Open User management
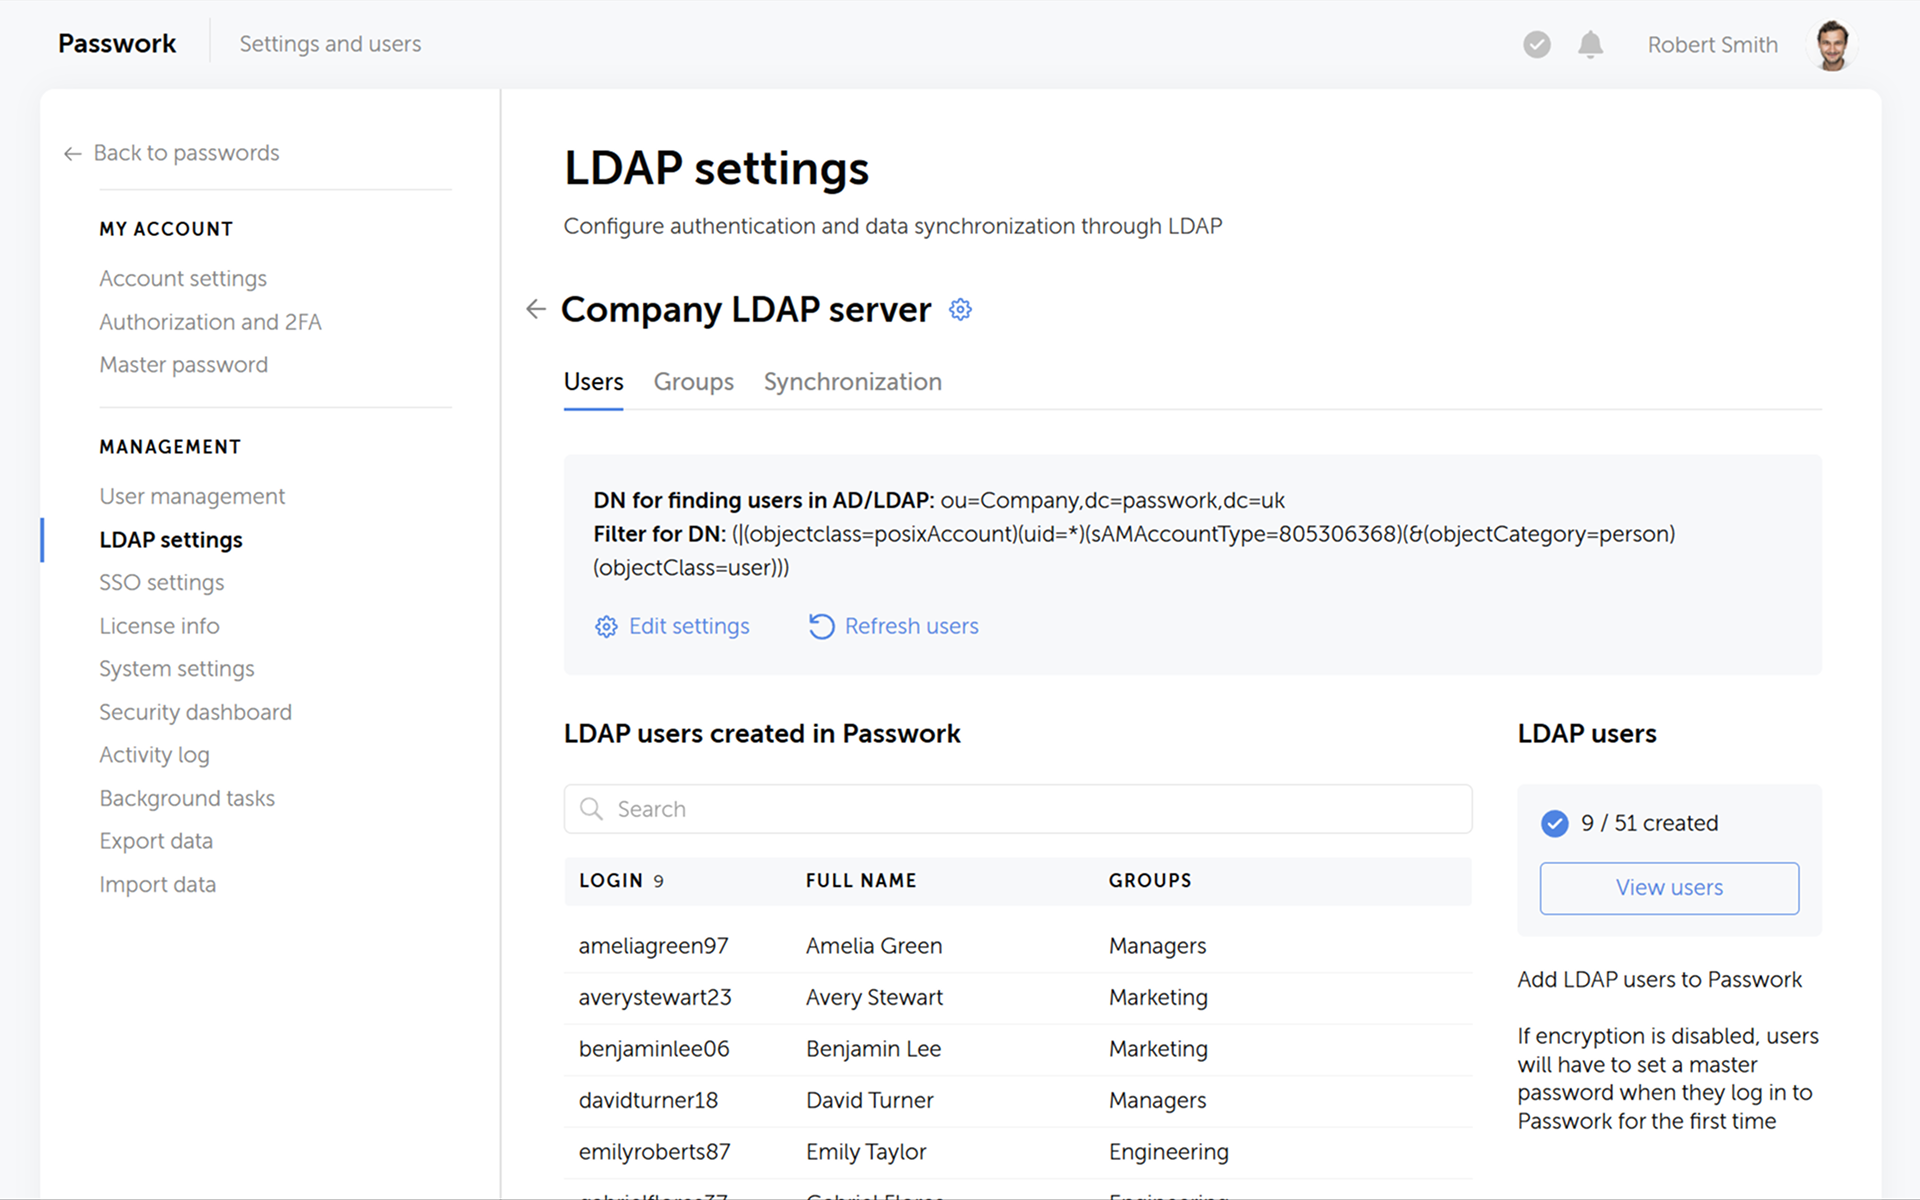This screenshot has width=1920, height=1200. (x=192, y=496)
